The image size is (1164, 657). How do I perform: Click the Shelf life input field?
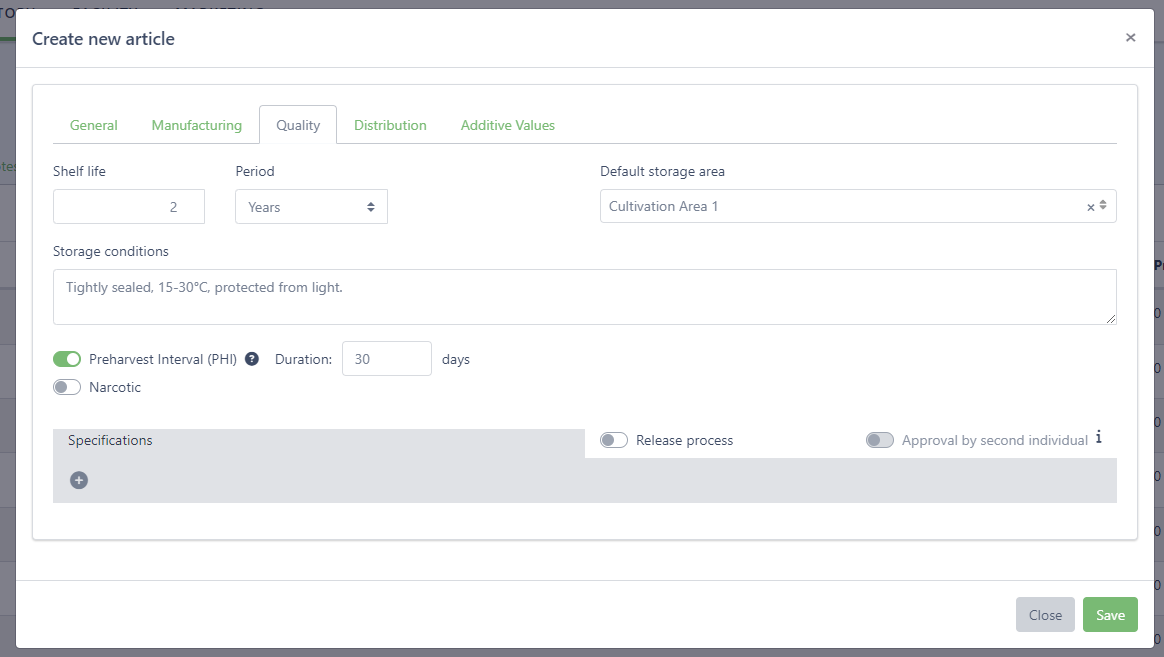(129, 207)
